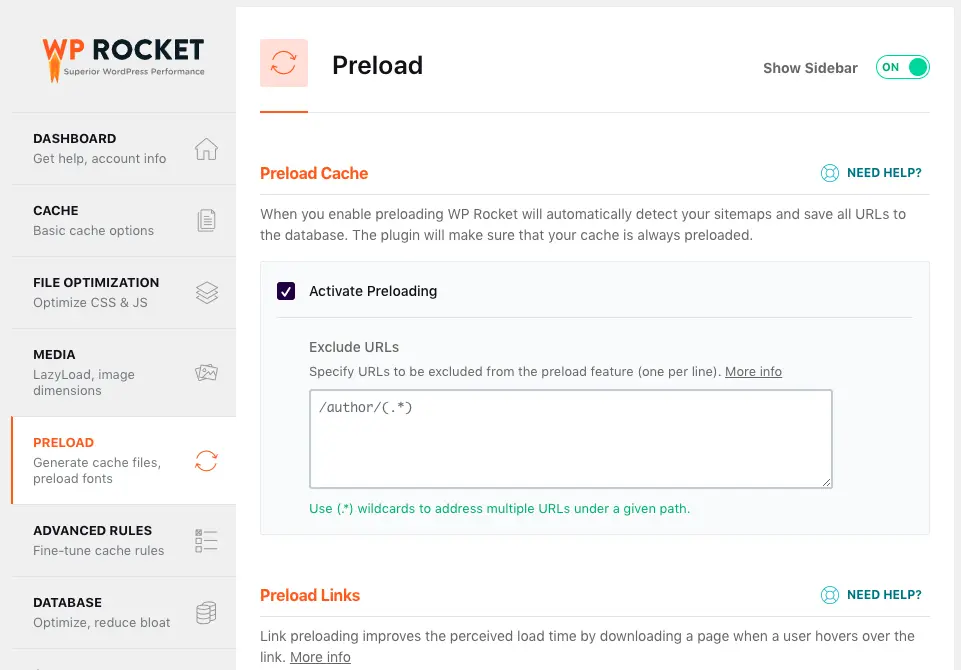
Task: Click the Media images icon
Action: point(206,373)
